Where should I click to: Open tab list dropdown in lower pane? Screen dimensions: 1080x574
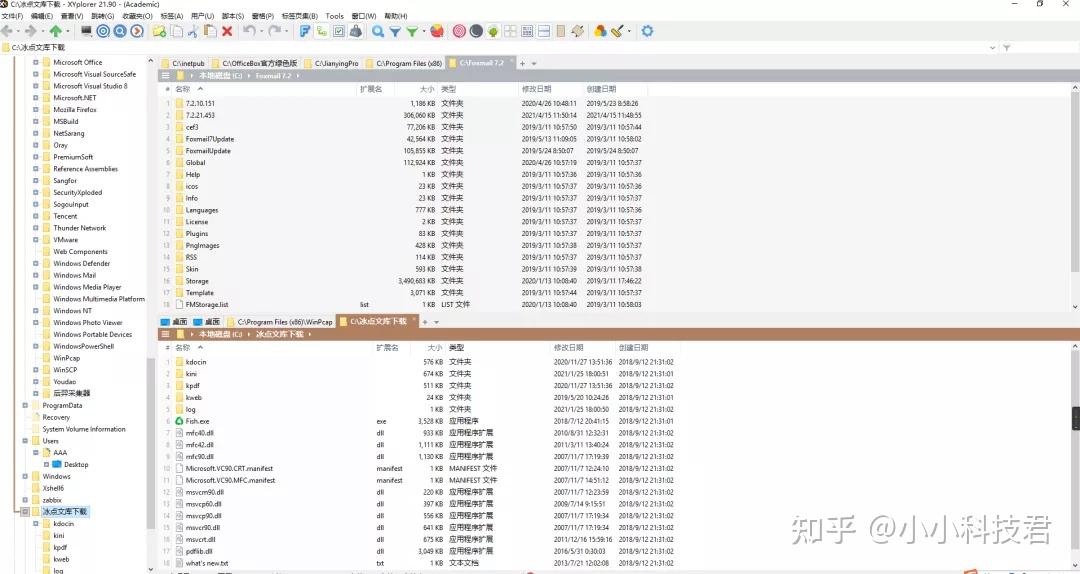point(436,322)
